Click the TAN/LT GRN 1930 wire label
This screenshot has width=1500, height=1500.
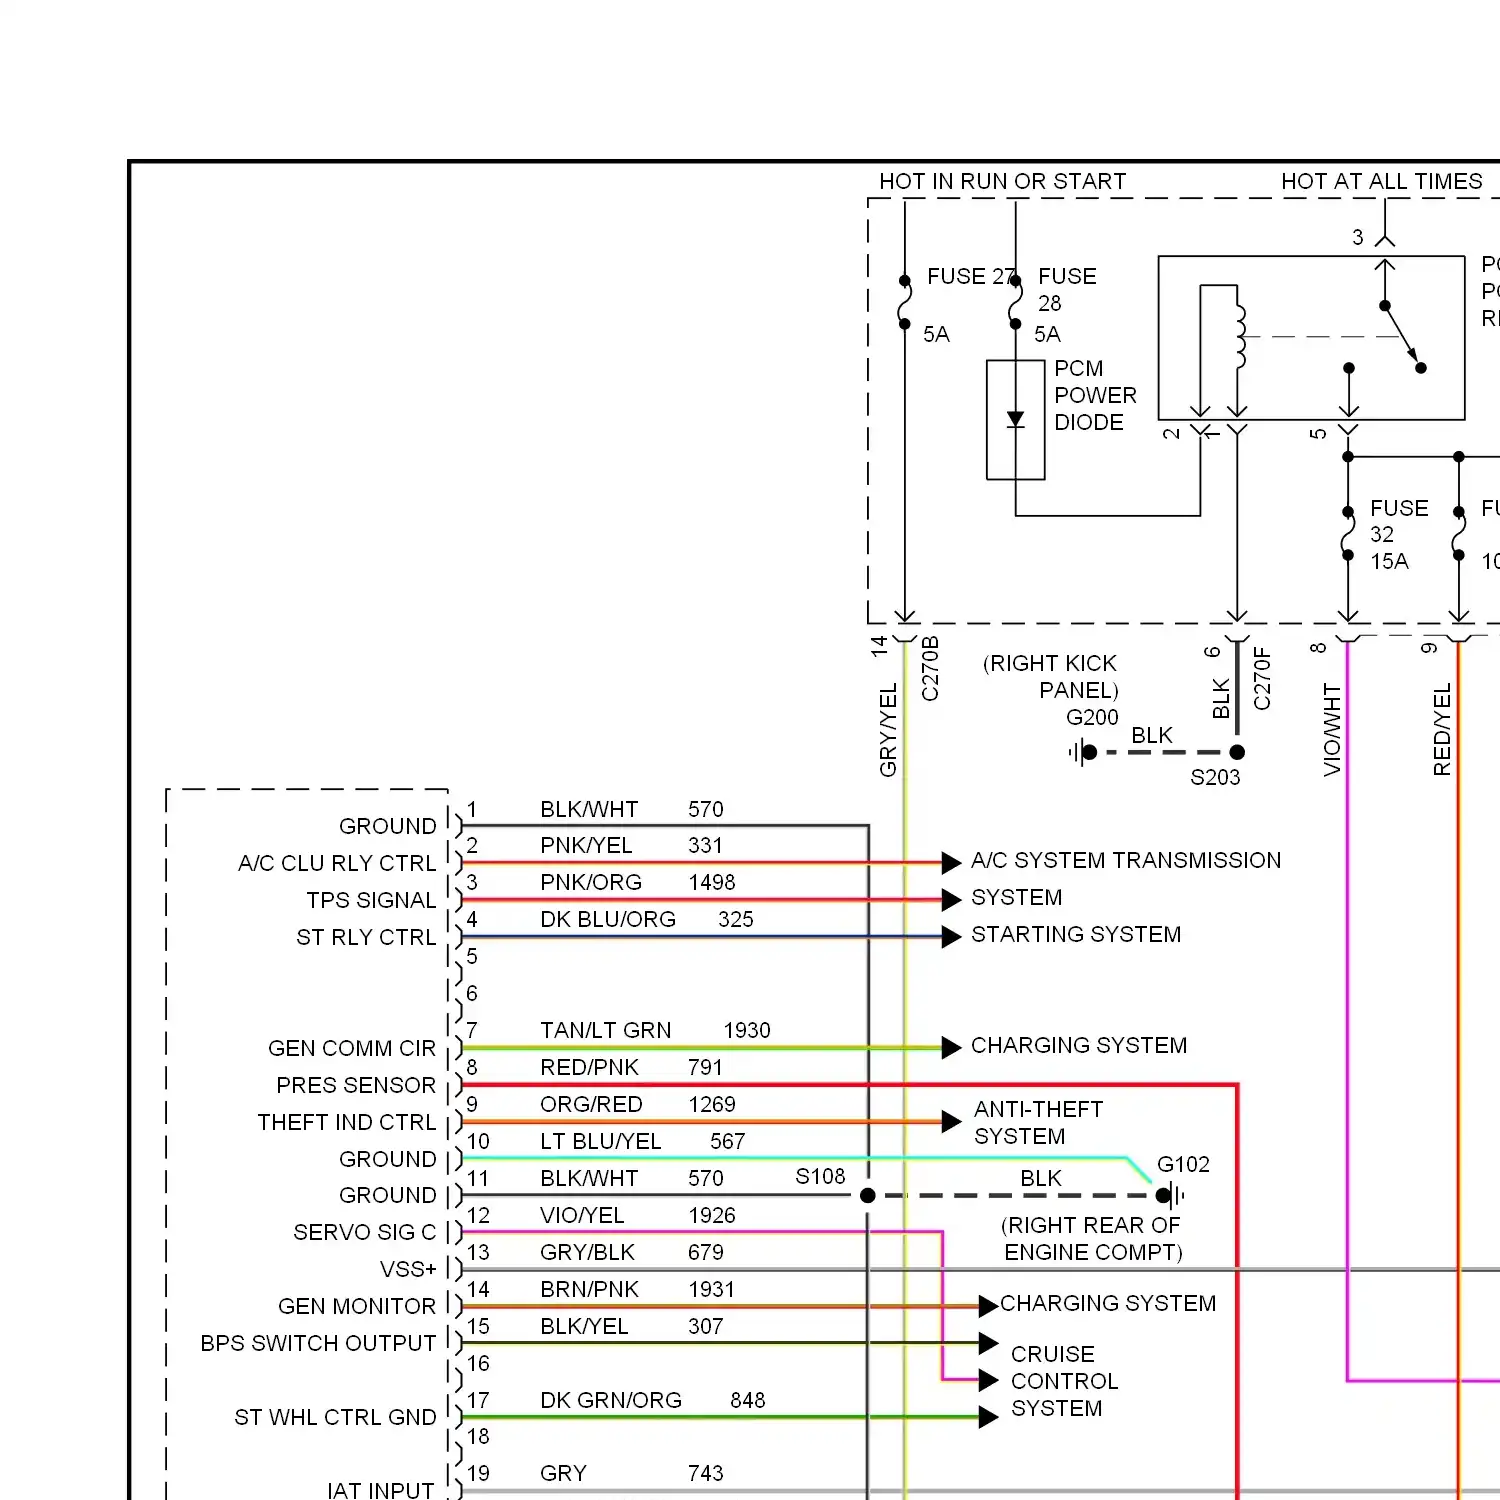click(x=655, y=1030)
